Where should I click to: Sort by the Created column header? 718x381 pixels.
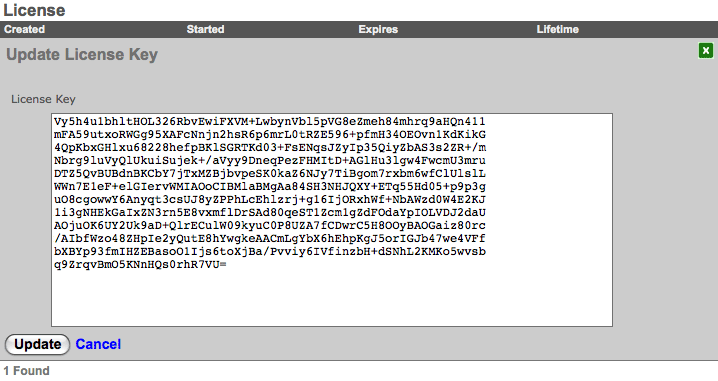coord(25,29)
